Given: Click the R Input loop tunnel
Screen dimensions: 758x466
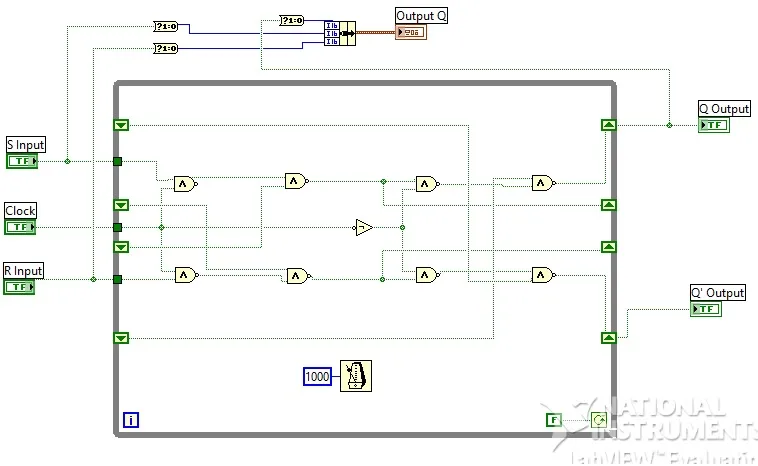Looking at the screenshot, I should 117,279.
